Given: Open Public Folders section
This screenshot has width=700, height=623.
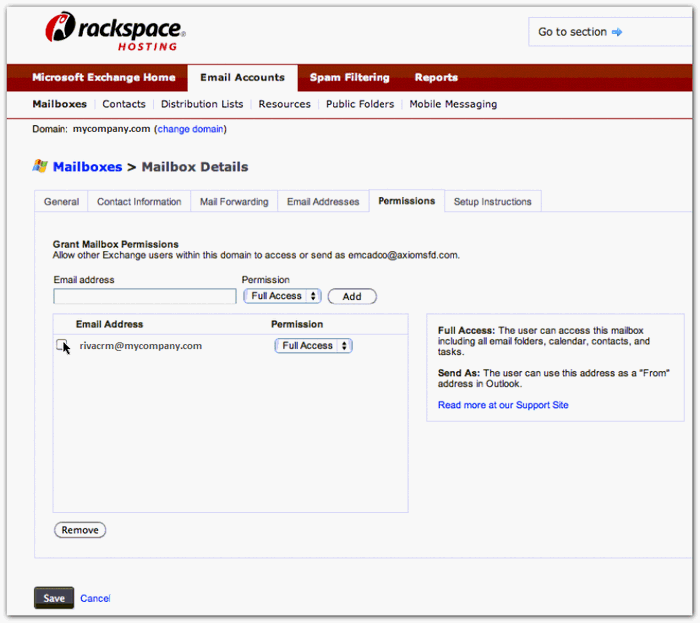Looking at the screenshot, I should [x=360, y=104].
